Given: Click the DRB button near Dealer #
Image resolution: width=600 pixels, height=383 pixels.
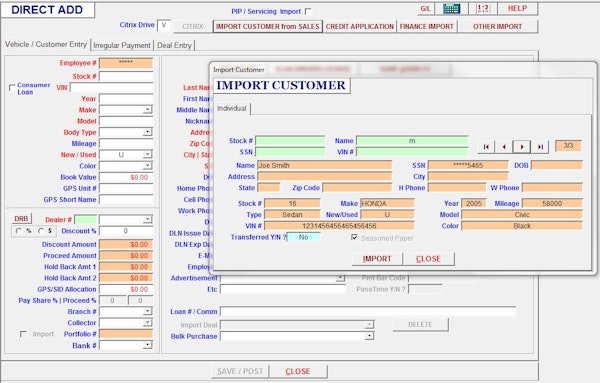Looking at the screenshot, I should pyautogui.click(x=21, y=218).
